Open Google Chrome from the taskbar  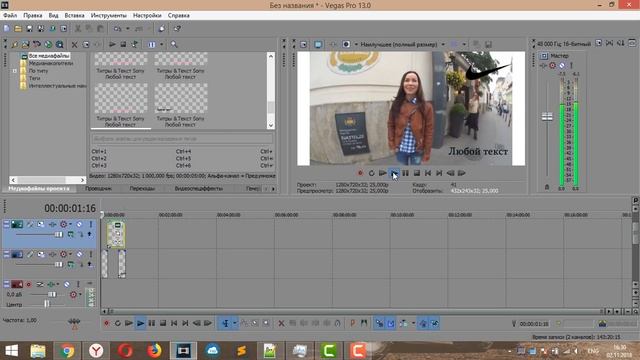click(67, 351)
